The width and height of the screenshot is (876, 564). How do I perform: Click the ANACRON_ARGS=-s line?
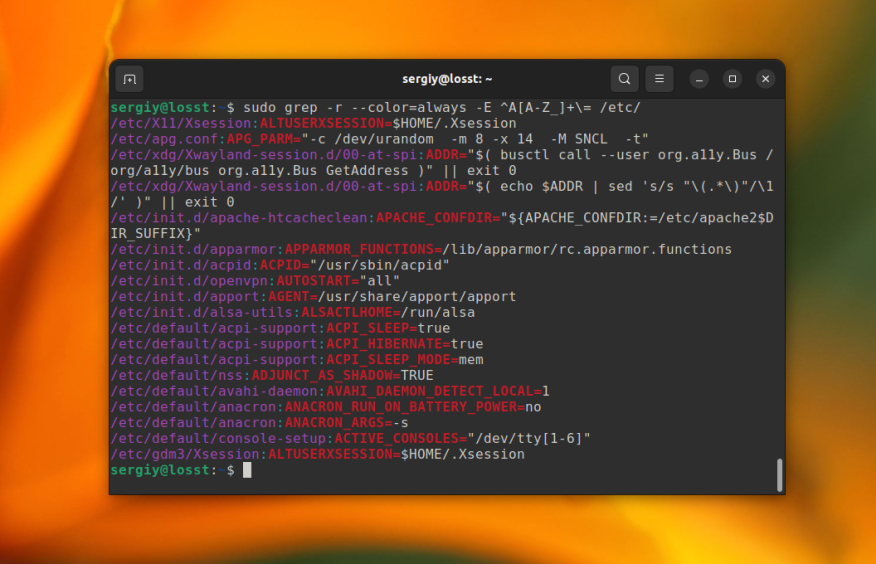pyautogui.click(x=260, y=422)
